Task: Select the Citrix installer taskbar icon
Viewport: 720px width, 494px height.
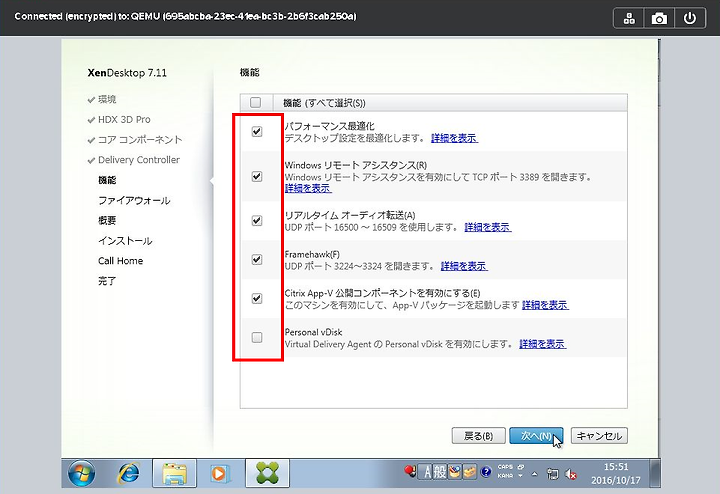Action: [x=267, y=473]
